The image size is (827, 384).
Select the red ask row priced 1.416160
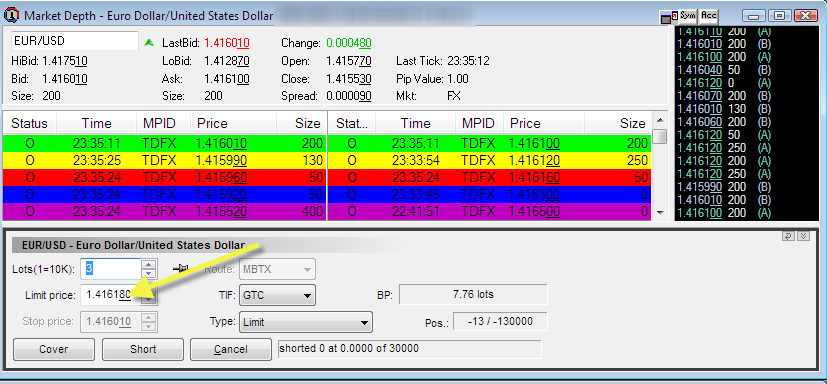coord(490,178)
